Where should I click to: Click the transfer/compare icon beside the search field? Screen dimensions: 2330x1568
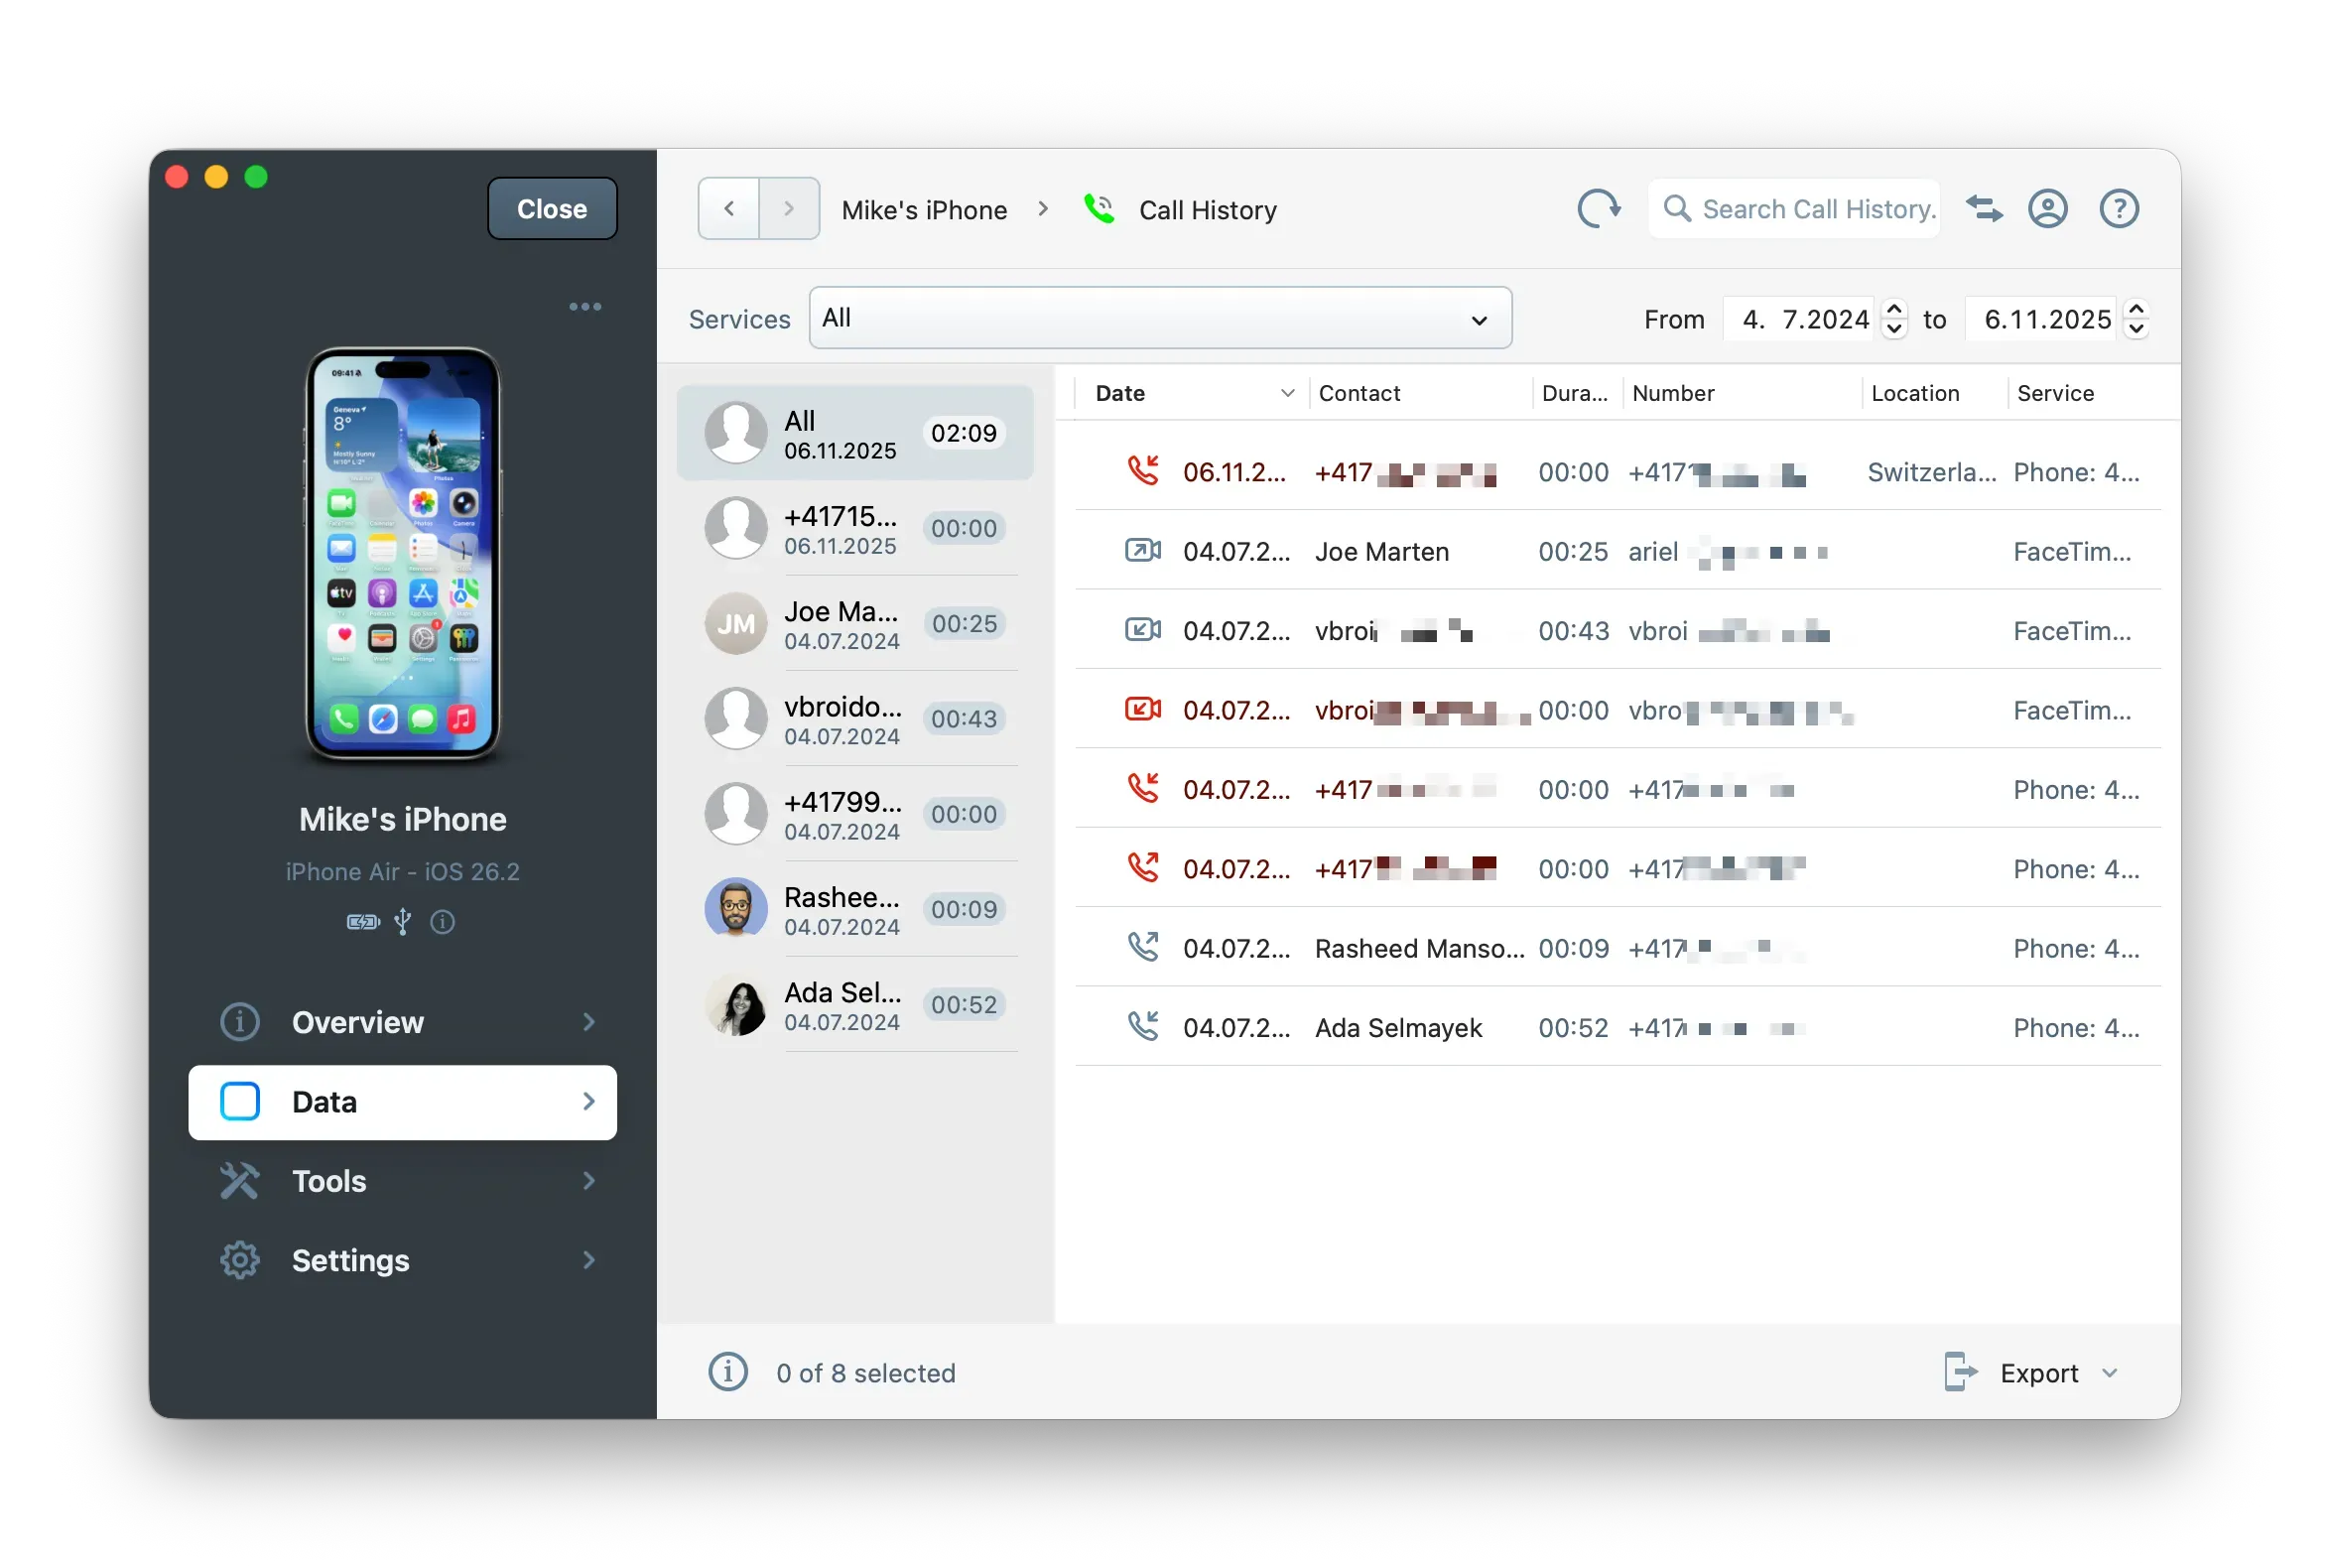coord(1983,209)
